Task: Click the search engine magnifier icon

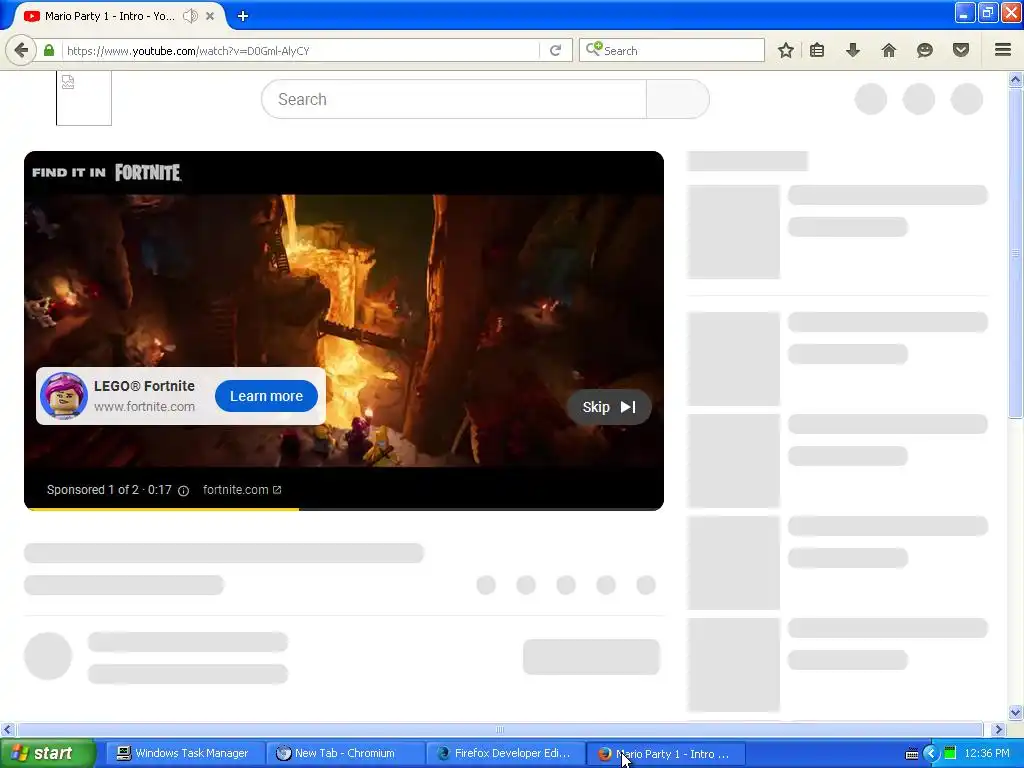Action: click(593, 50)
